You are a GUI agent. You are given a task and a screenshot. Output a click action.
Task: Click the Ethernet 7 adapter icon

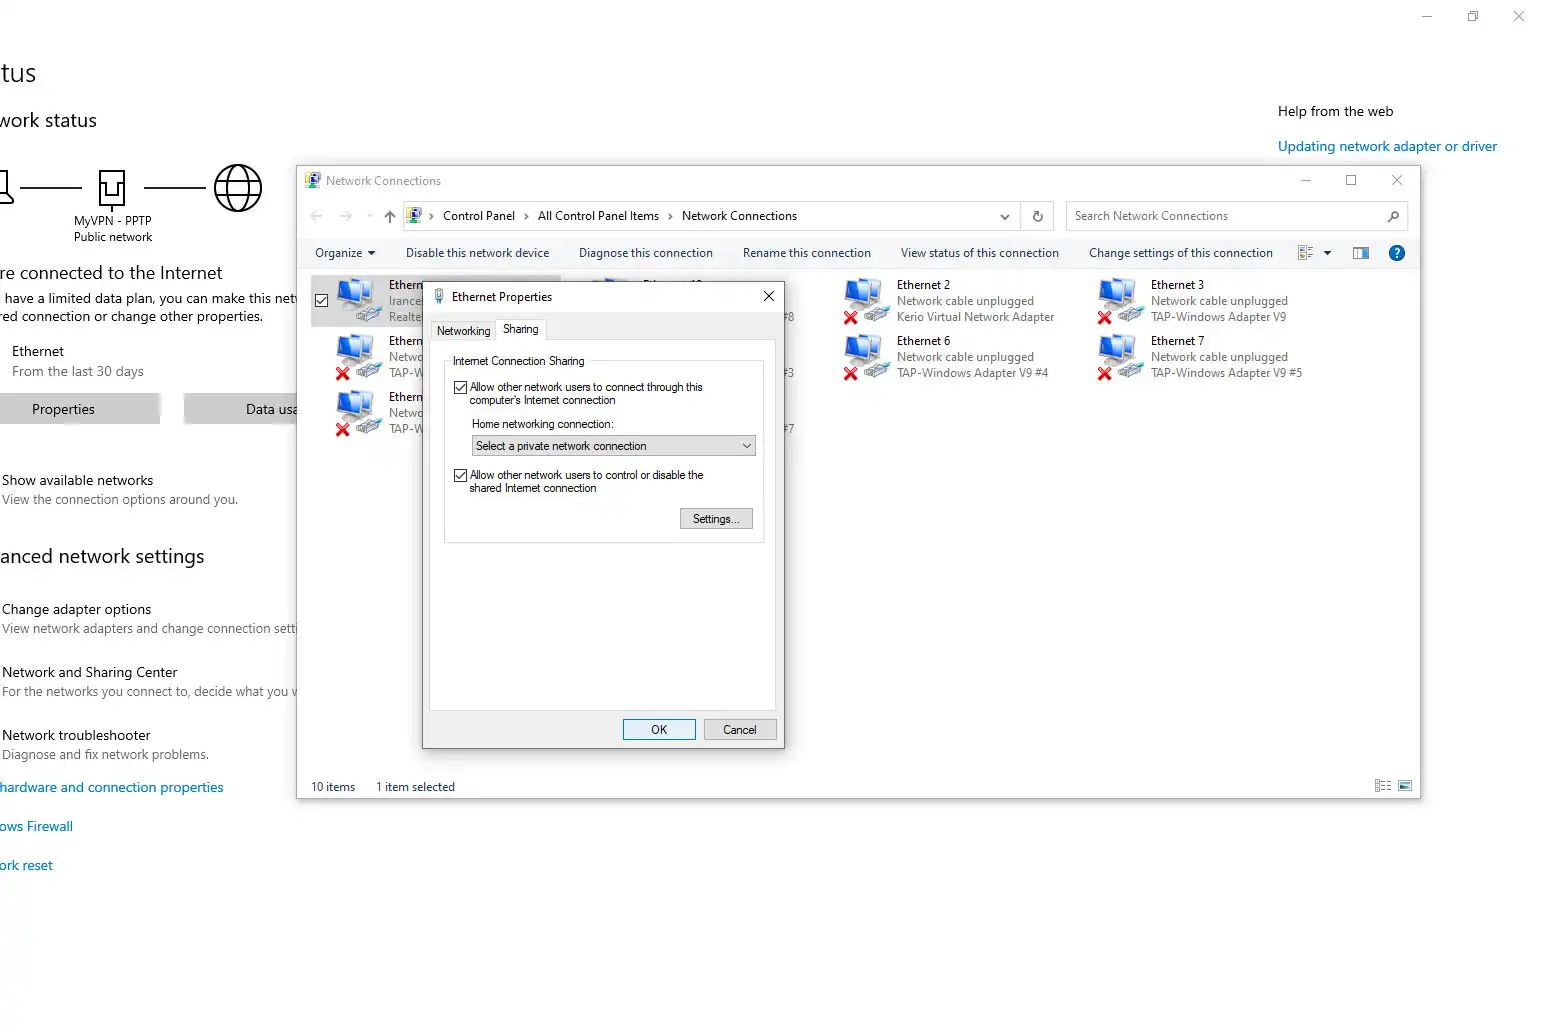coord(1119,357)
